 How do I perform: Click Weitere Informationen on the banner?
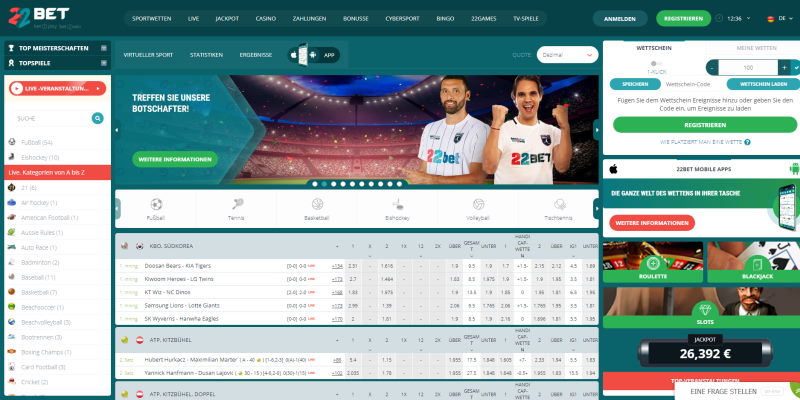click(x=175, y=159)
